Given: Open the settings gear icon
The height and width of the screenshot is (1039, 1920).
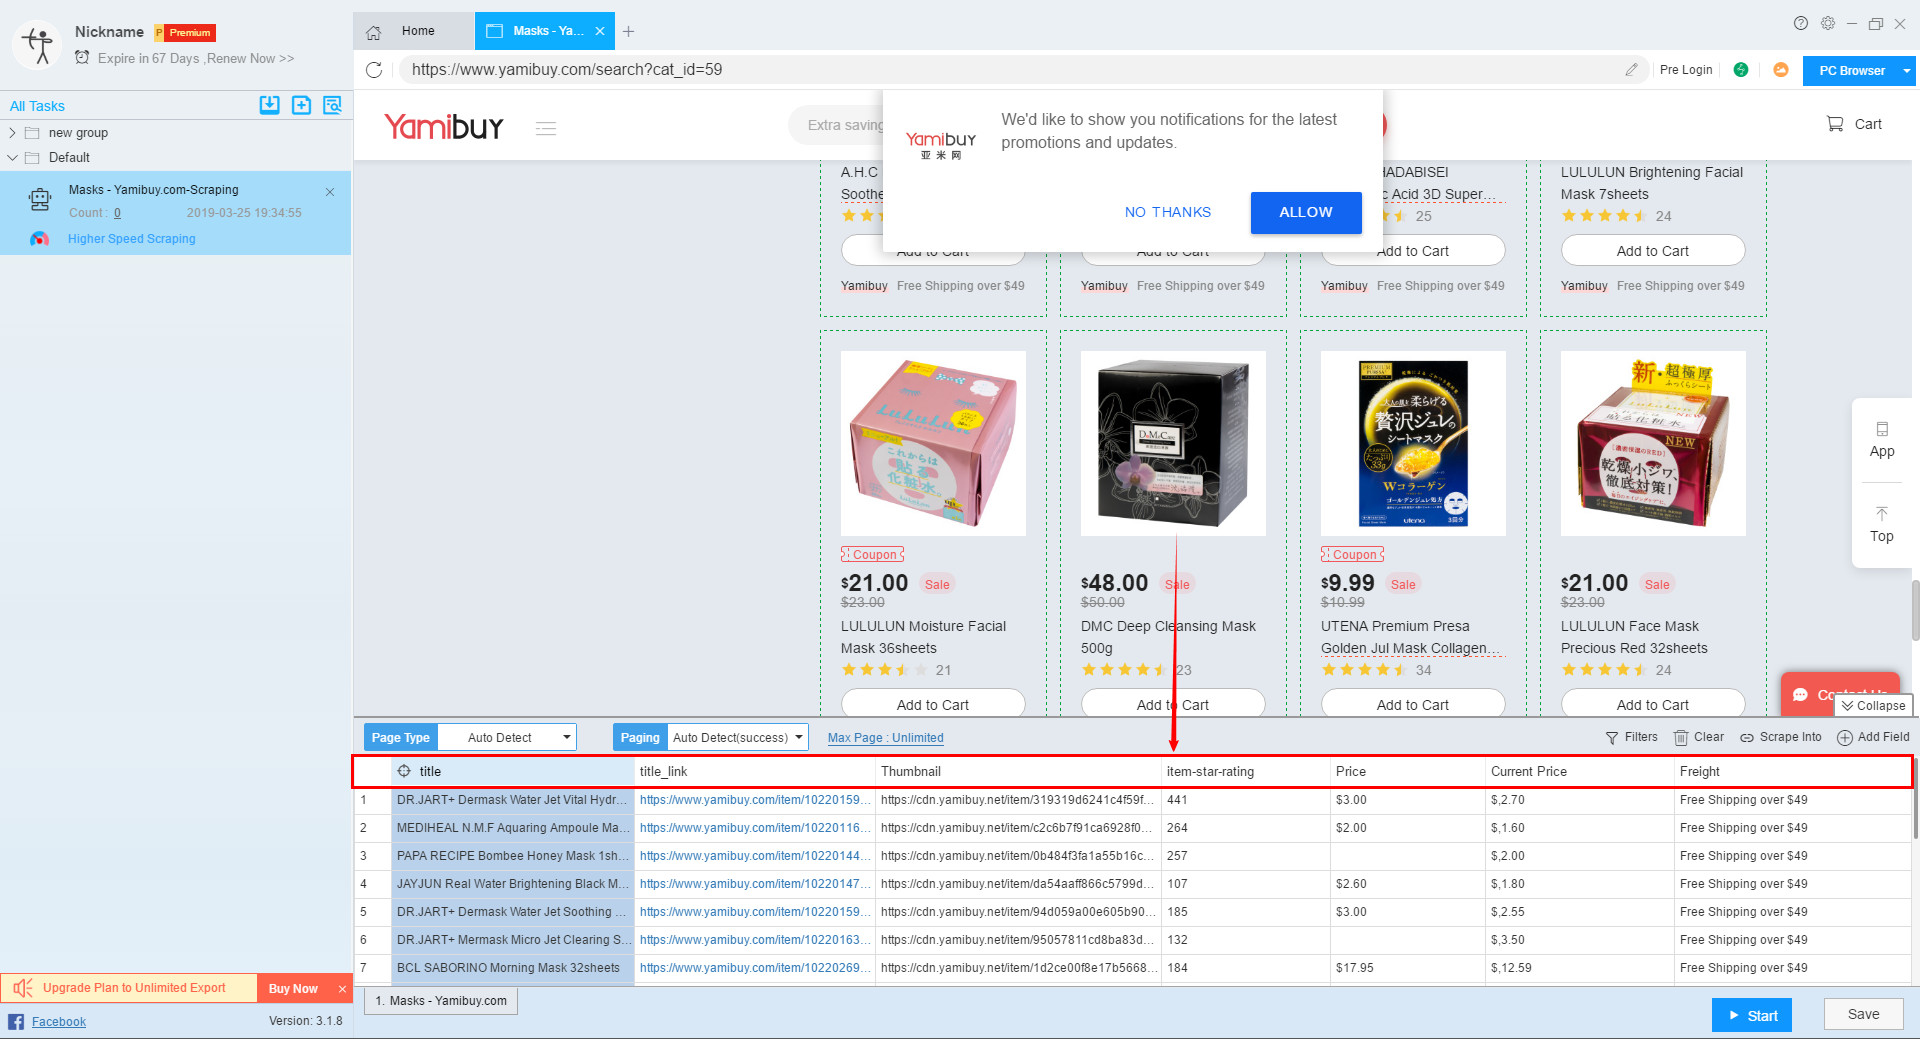Looking at the screenshot, I should pyautogui.click(x=1828, y=23).
